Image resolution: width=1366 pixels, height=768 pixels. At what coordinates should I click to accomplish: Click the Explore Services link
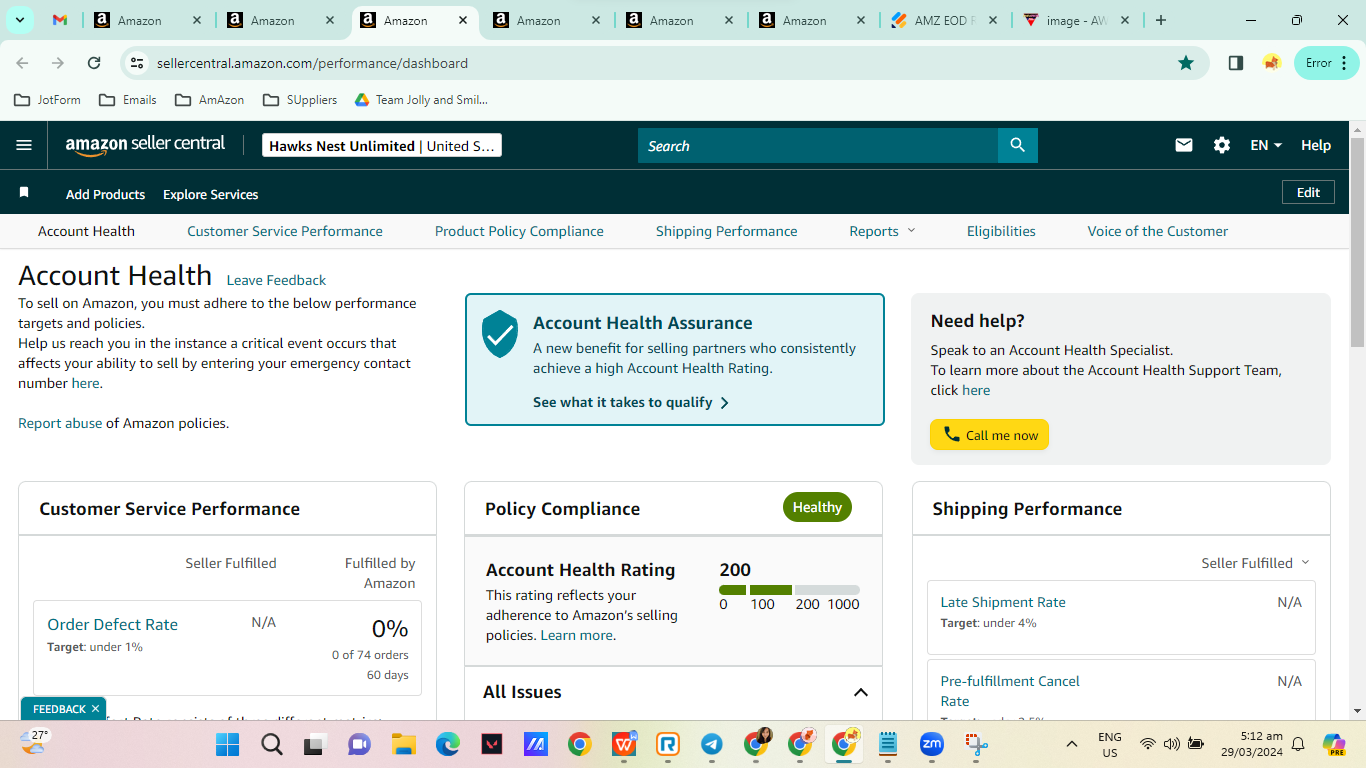pos(211,194)
